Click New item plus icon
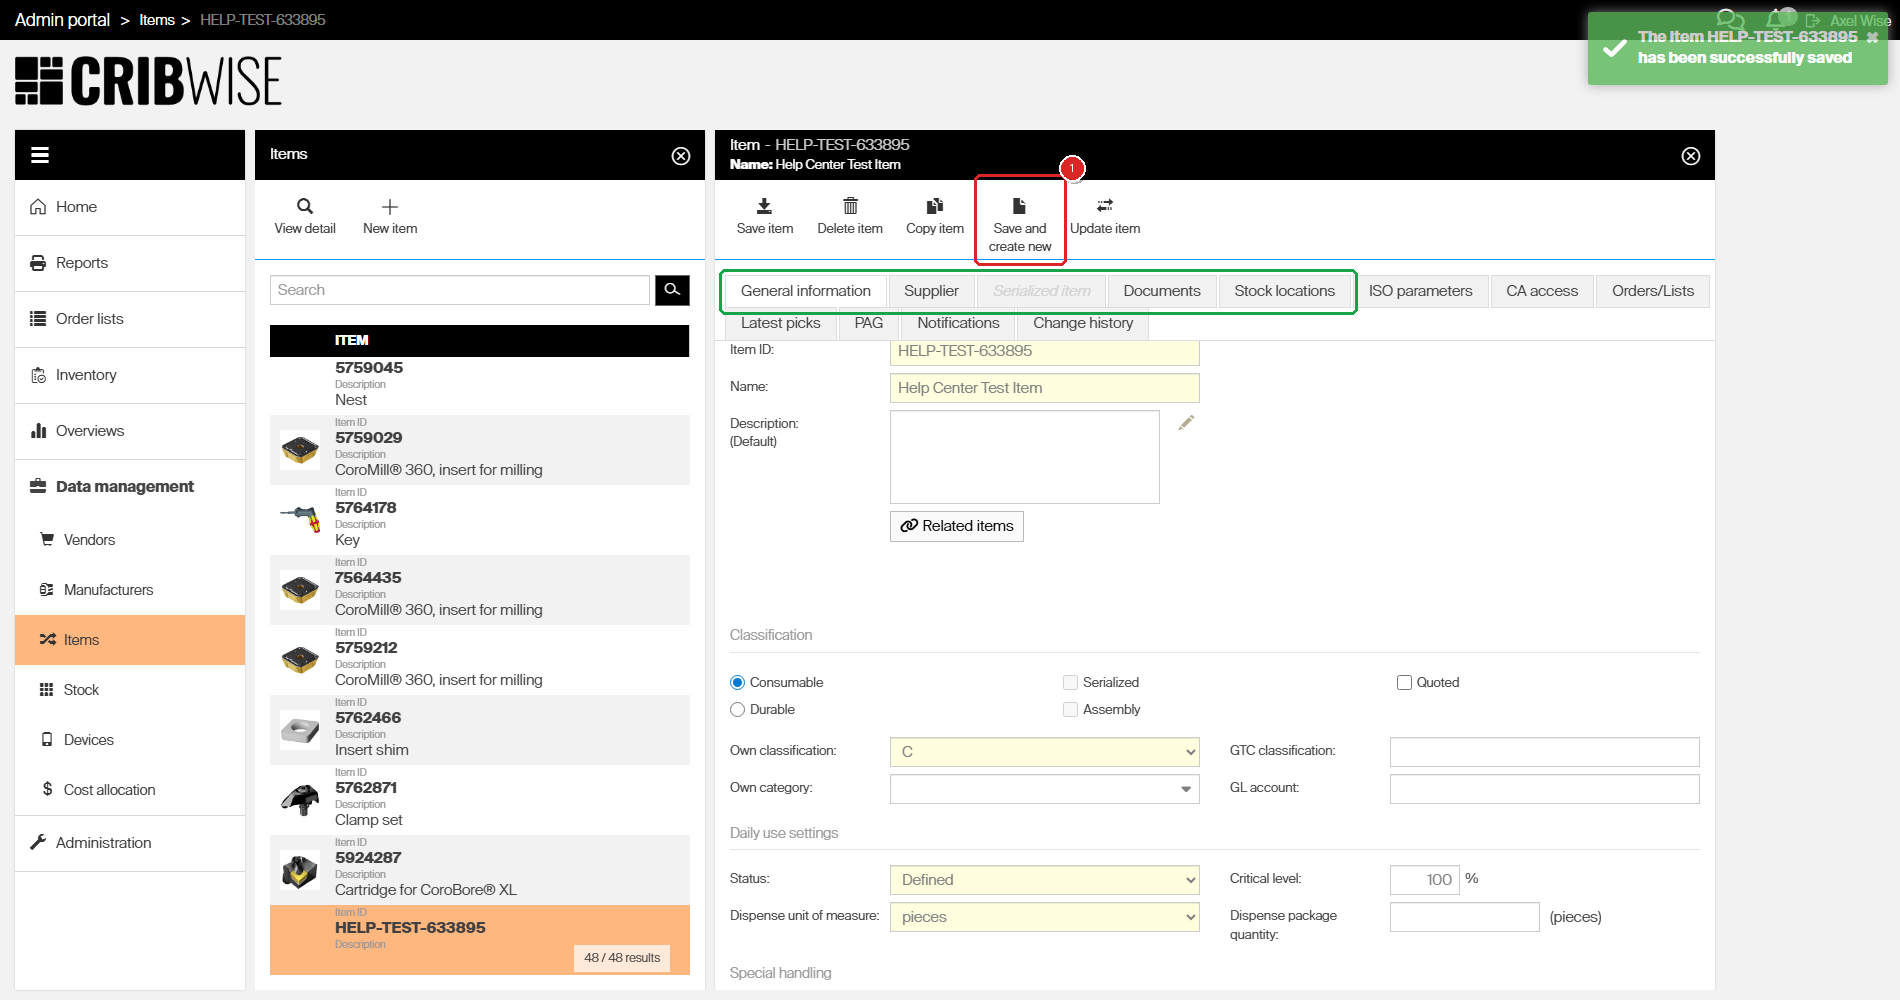1900x1000 pixels. click(390, 206)
